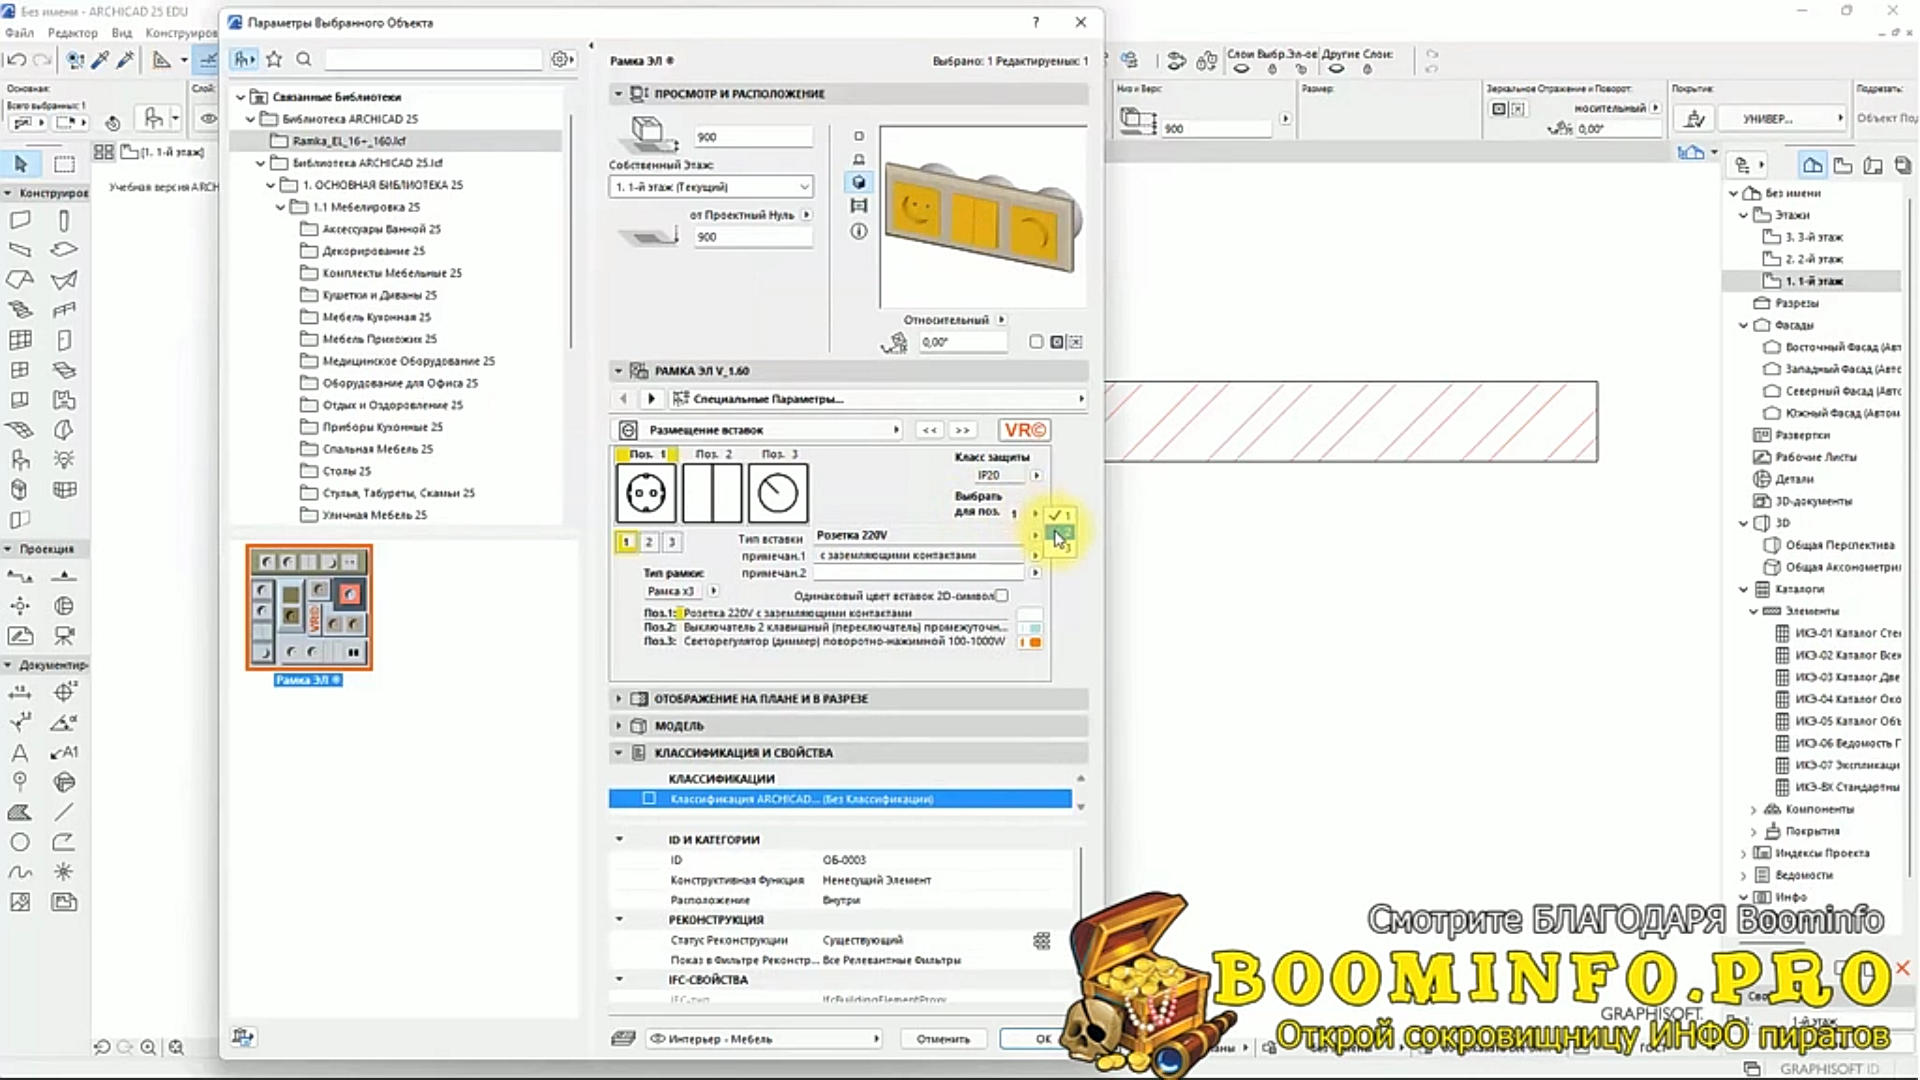Viewport: 1920px width, 1080px height.
Task: Show object info preview icon
Action: [858, 231]
